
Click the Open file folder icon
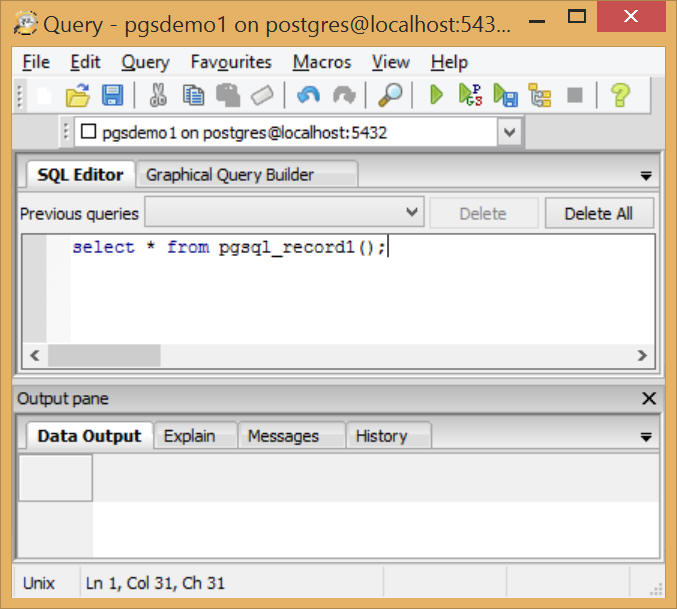pyautogui.click(x=77, y=96)
